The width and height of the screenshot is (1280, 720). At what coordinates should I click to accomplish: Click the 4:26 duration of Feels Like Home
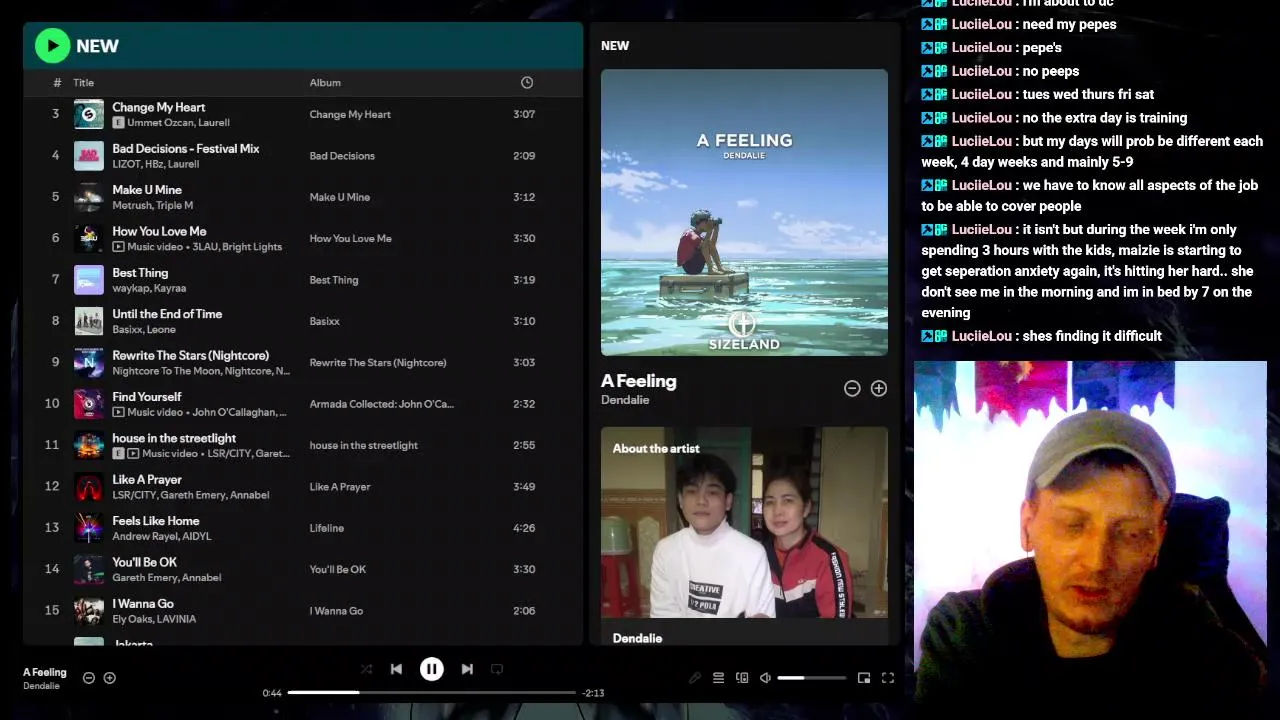pyautogui.click(x=524, y=528)
